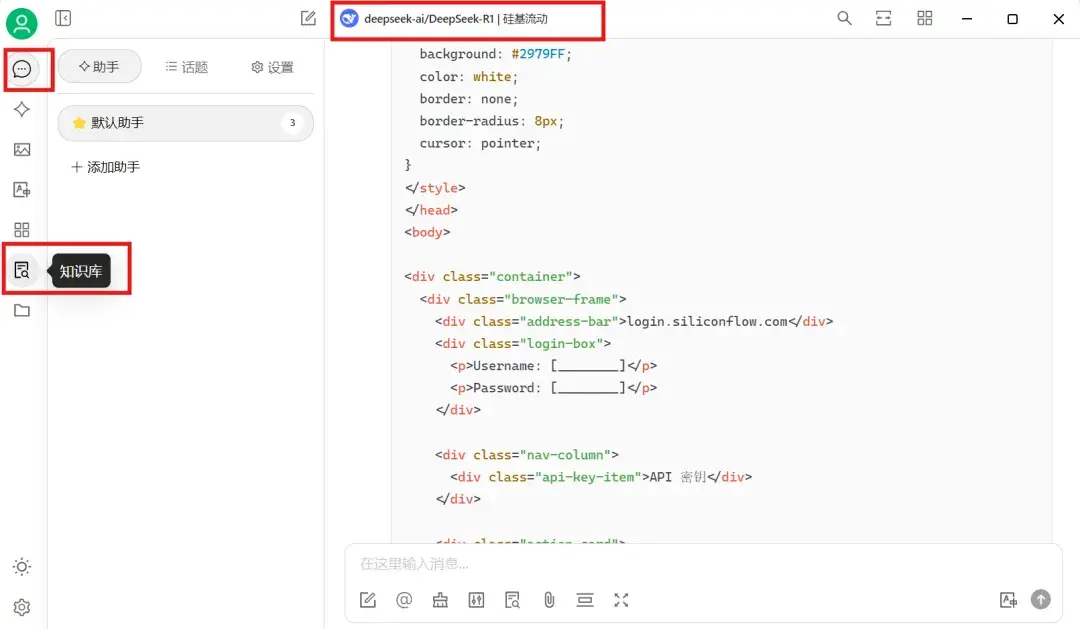This screenshot has width=1080, height=629.
Task: Click the 'Password:' line in code
Action: (554, 388)
